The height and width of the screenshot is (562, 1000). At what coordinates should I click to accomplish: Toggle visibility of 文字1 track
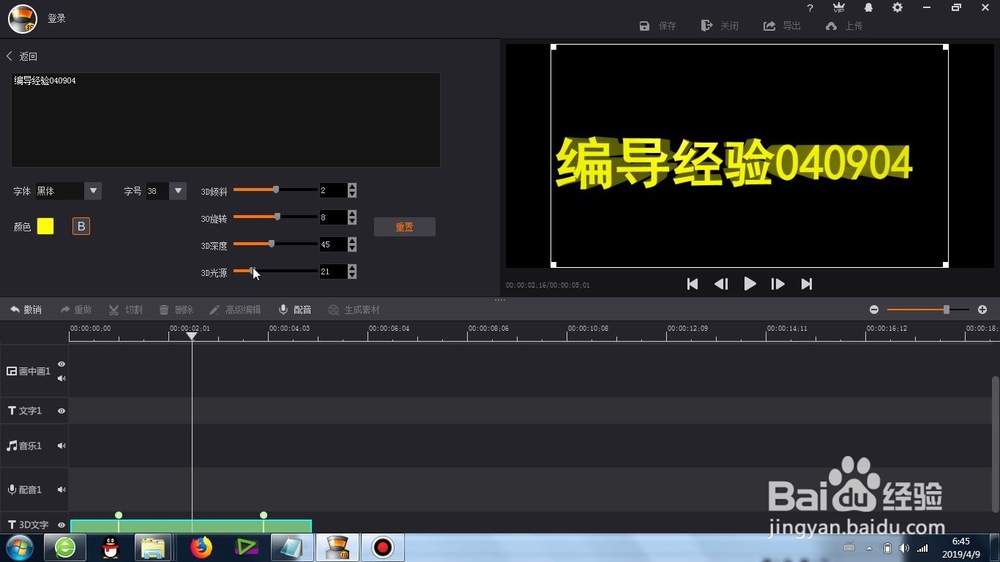[61, 411]
